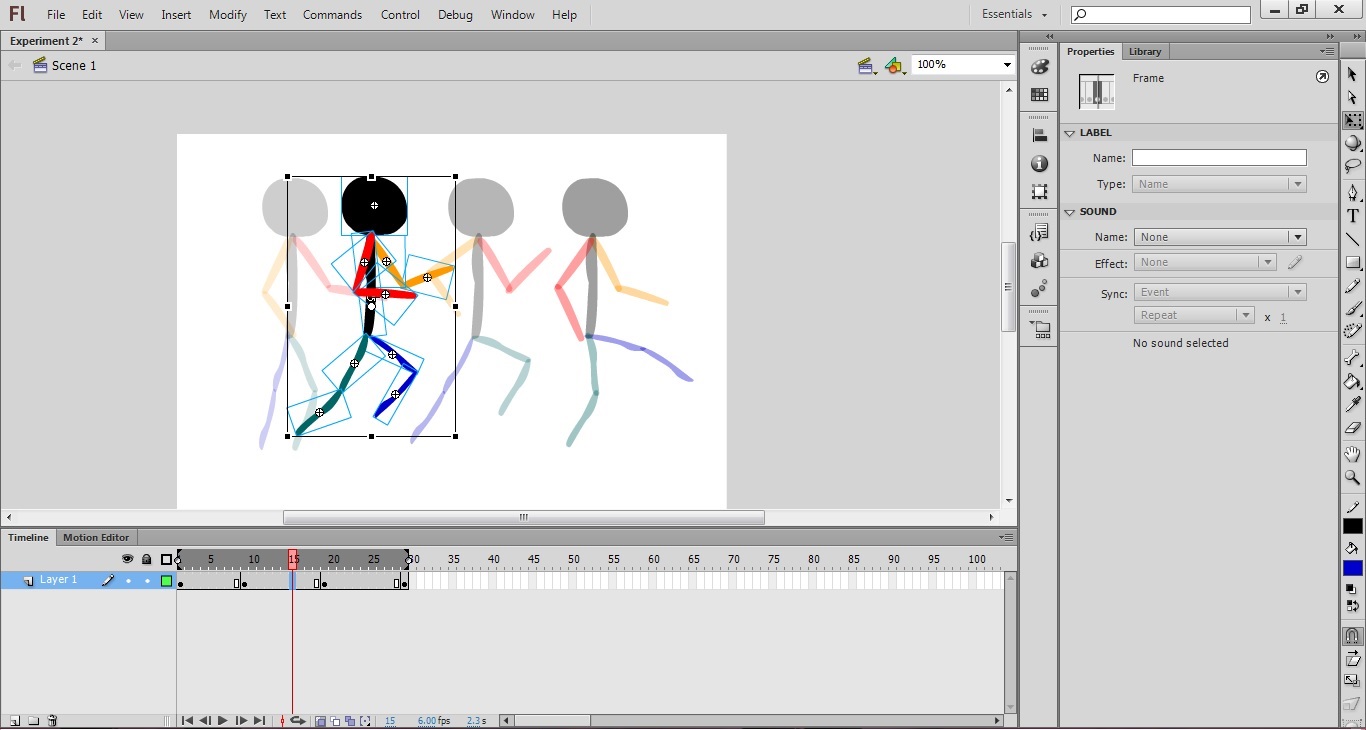Collapse the LABEL section

click(x=1069, y=133)
